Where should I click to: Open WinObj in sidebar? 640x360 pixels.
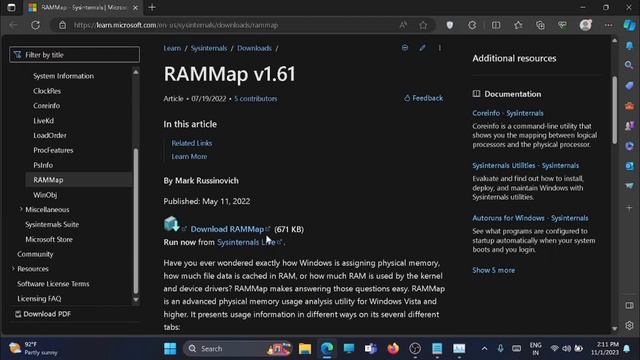pyautogui.click(x=45, y=195)
